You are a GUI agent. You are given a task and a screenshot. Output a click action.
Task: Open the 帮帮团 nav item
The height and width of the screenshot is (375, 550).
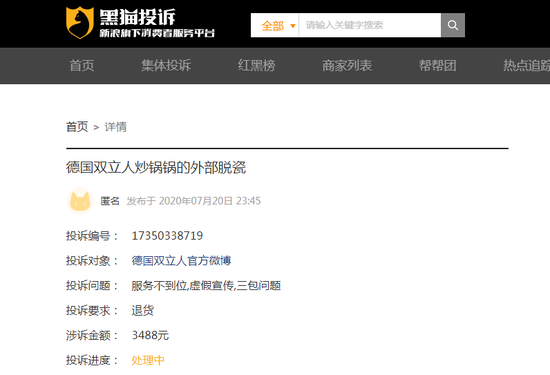point(437,66)
